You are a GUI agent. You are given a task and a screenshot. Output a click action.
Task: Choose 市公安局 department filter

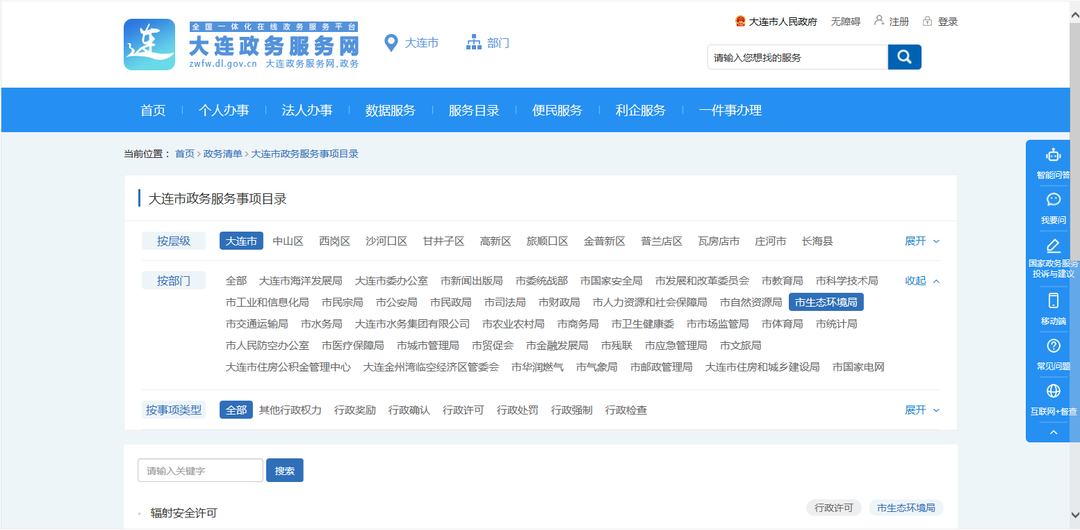pos(396,302)
